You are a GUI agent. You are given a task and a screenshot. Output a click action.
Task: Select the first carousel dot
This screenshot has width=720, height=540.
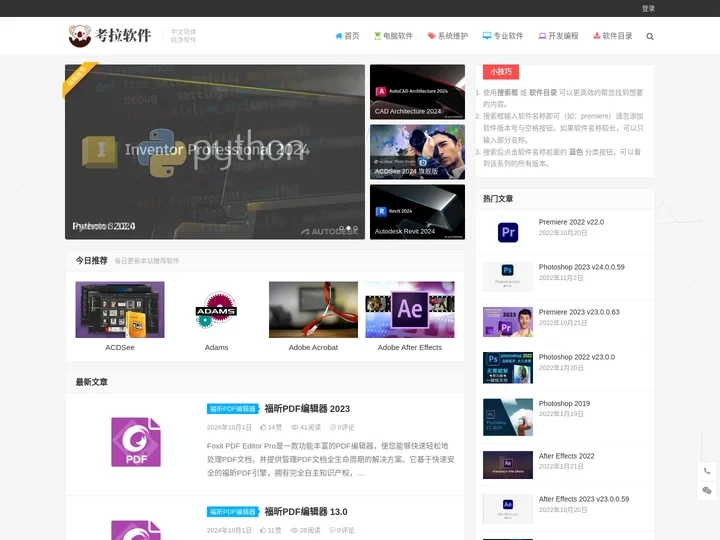(341, 228)
